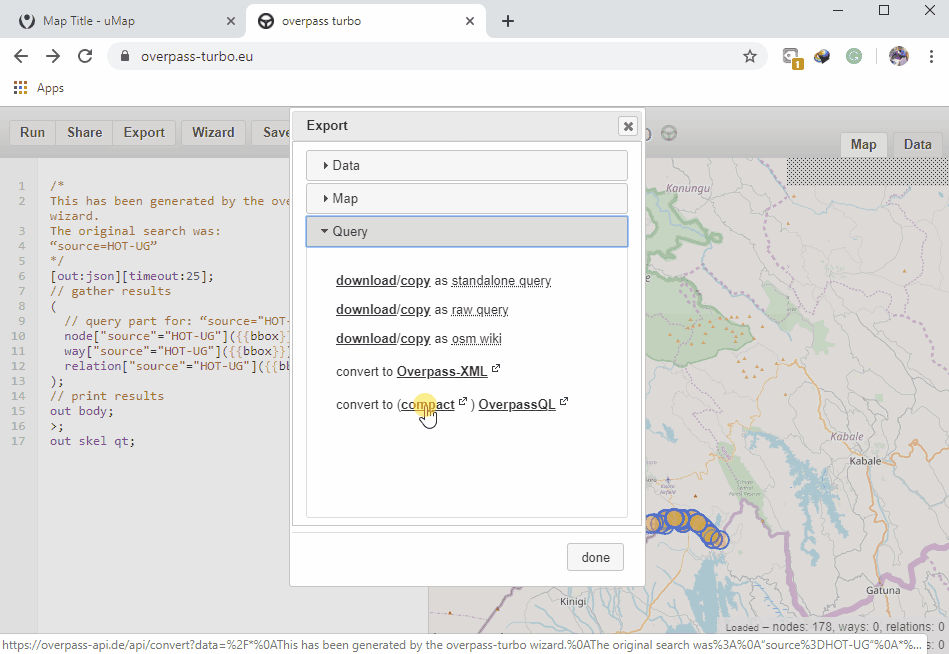Click the Overpass-XML convert link

[x=442, y=372]
